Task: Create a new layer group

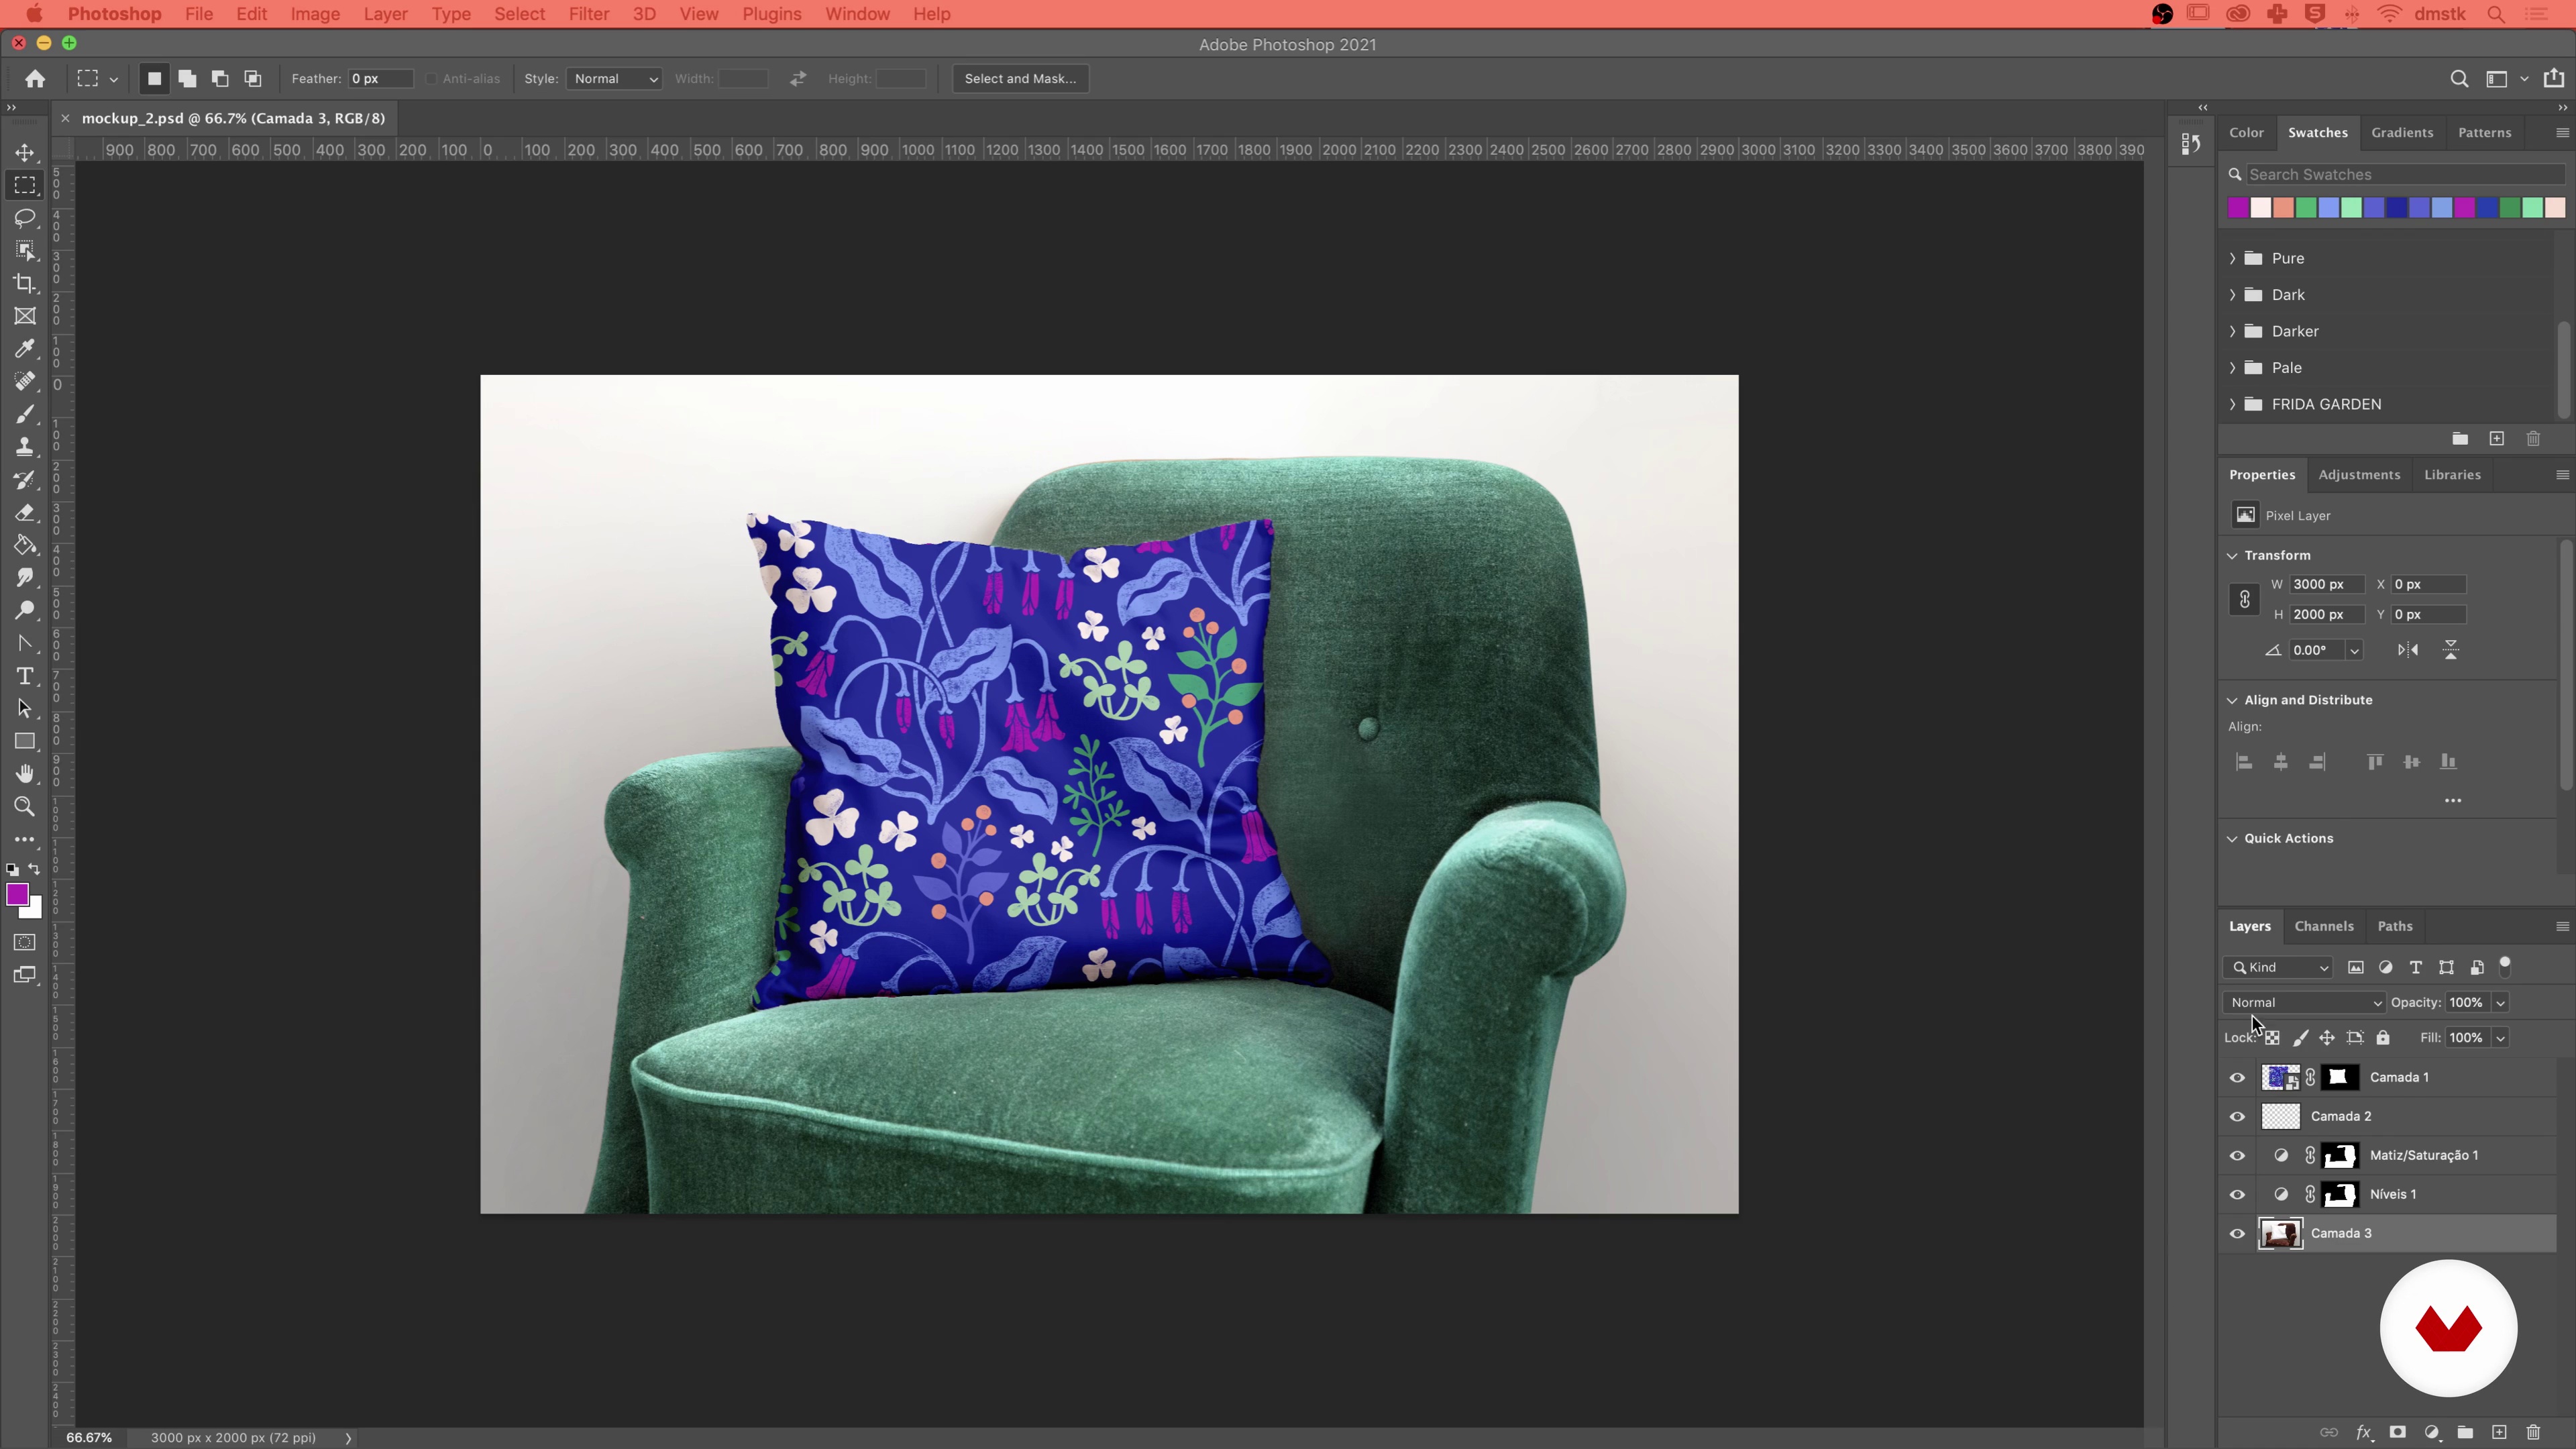Action: pos(2465,1432)
